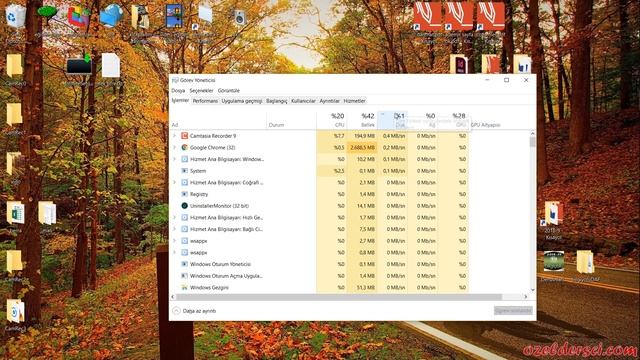Click the 0,4 MB/sn disk cell
This screenshot has height=360, width=640.
(393, 136)
